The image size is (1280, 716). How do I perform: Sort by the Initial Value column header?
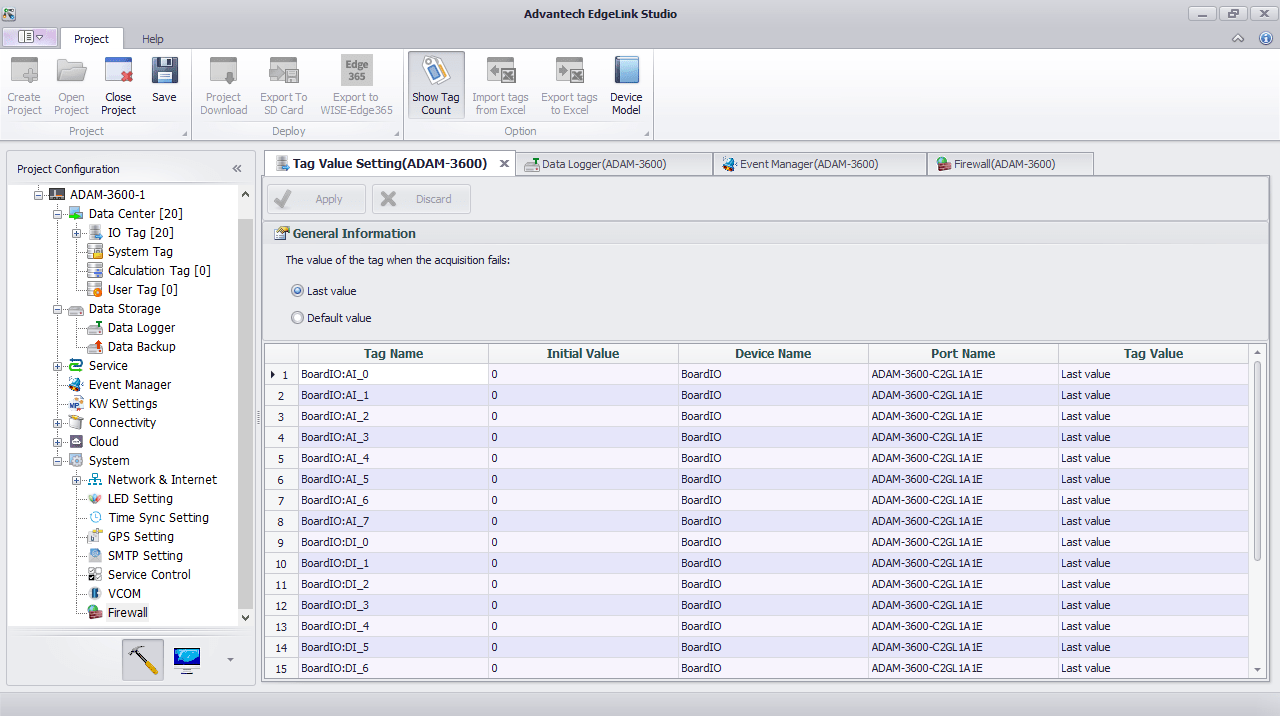click(583, 354)
